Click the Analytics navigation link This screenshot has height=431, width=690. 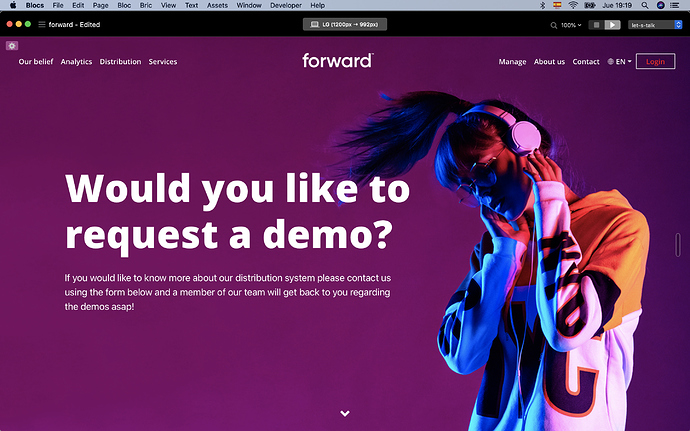point(76,62)
